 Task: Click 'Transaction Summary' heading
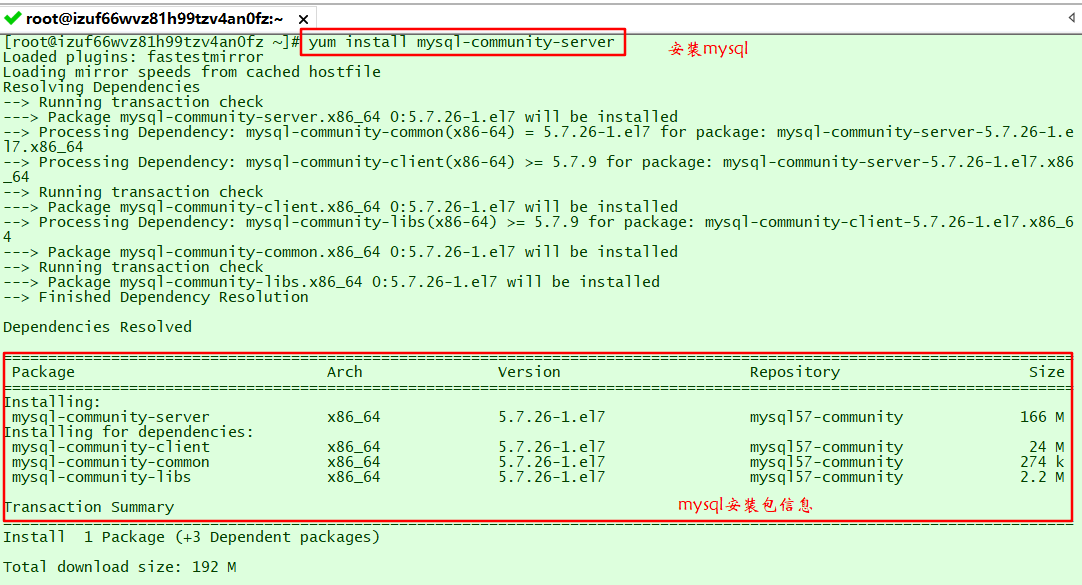pyautogui.click(x=88, y=507)
